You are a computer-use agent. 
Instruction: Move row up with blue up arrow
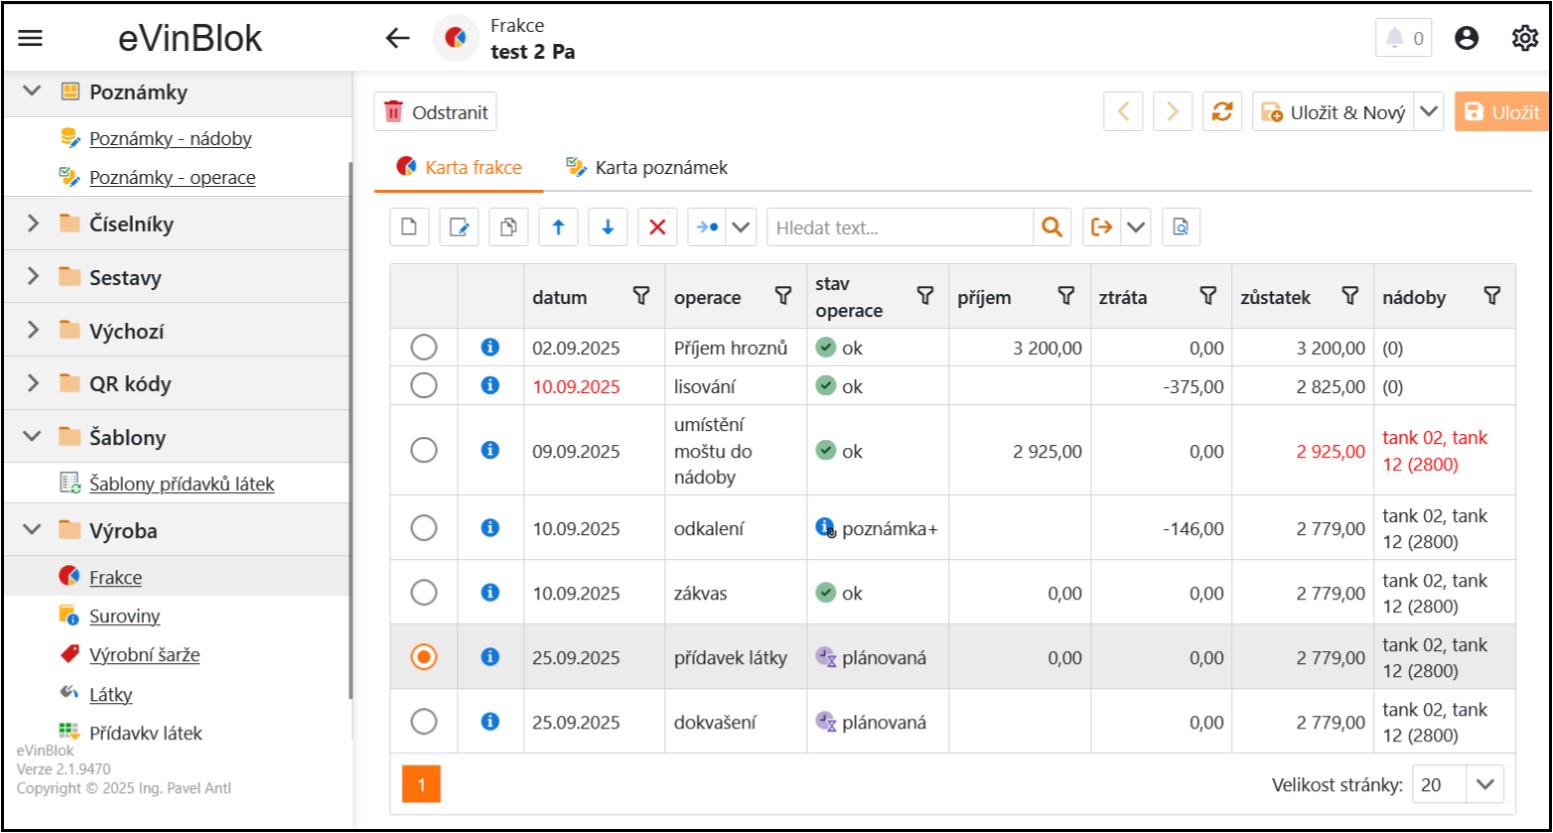[558, 227]
